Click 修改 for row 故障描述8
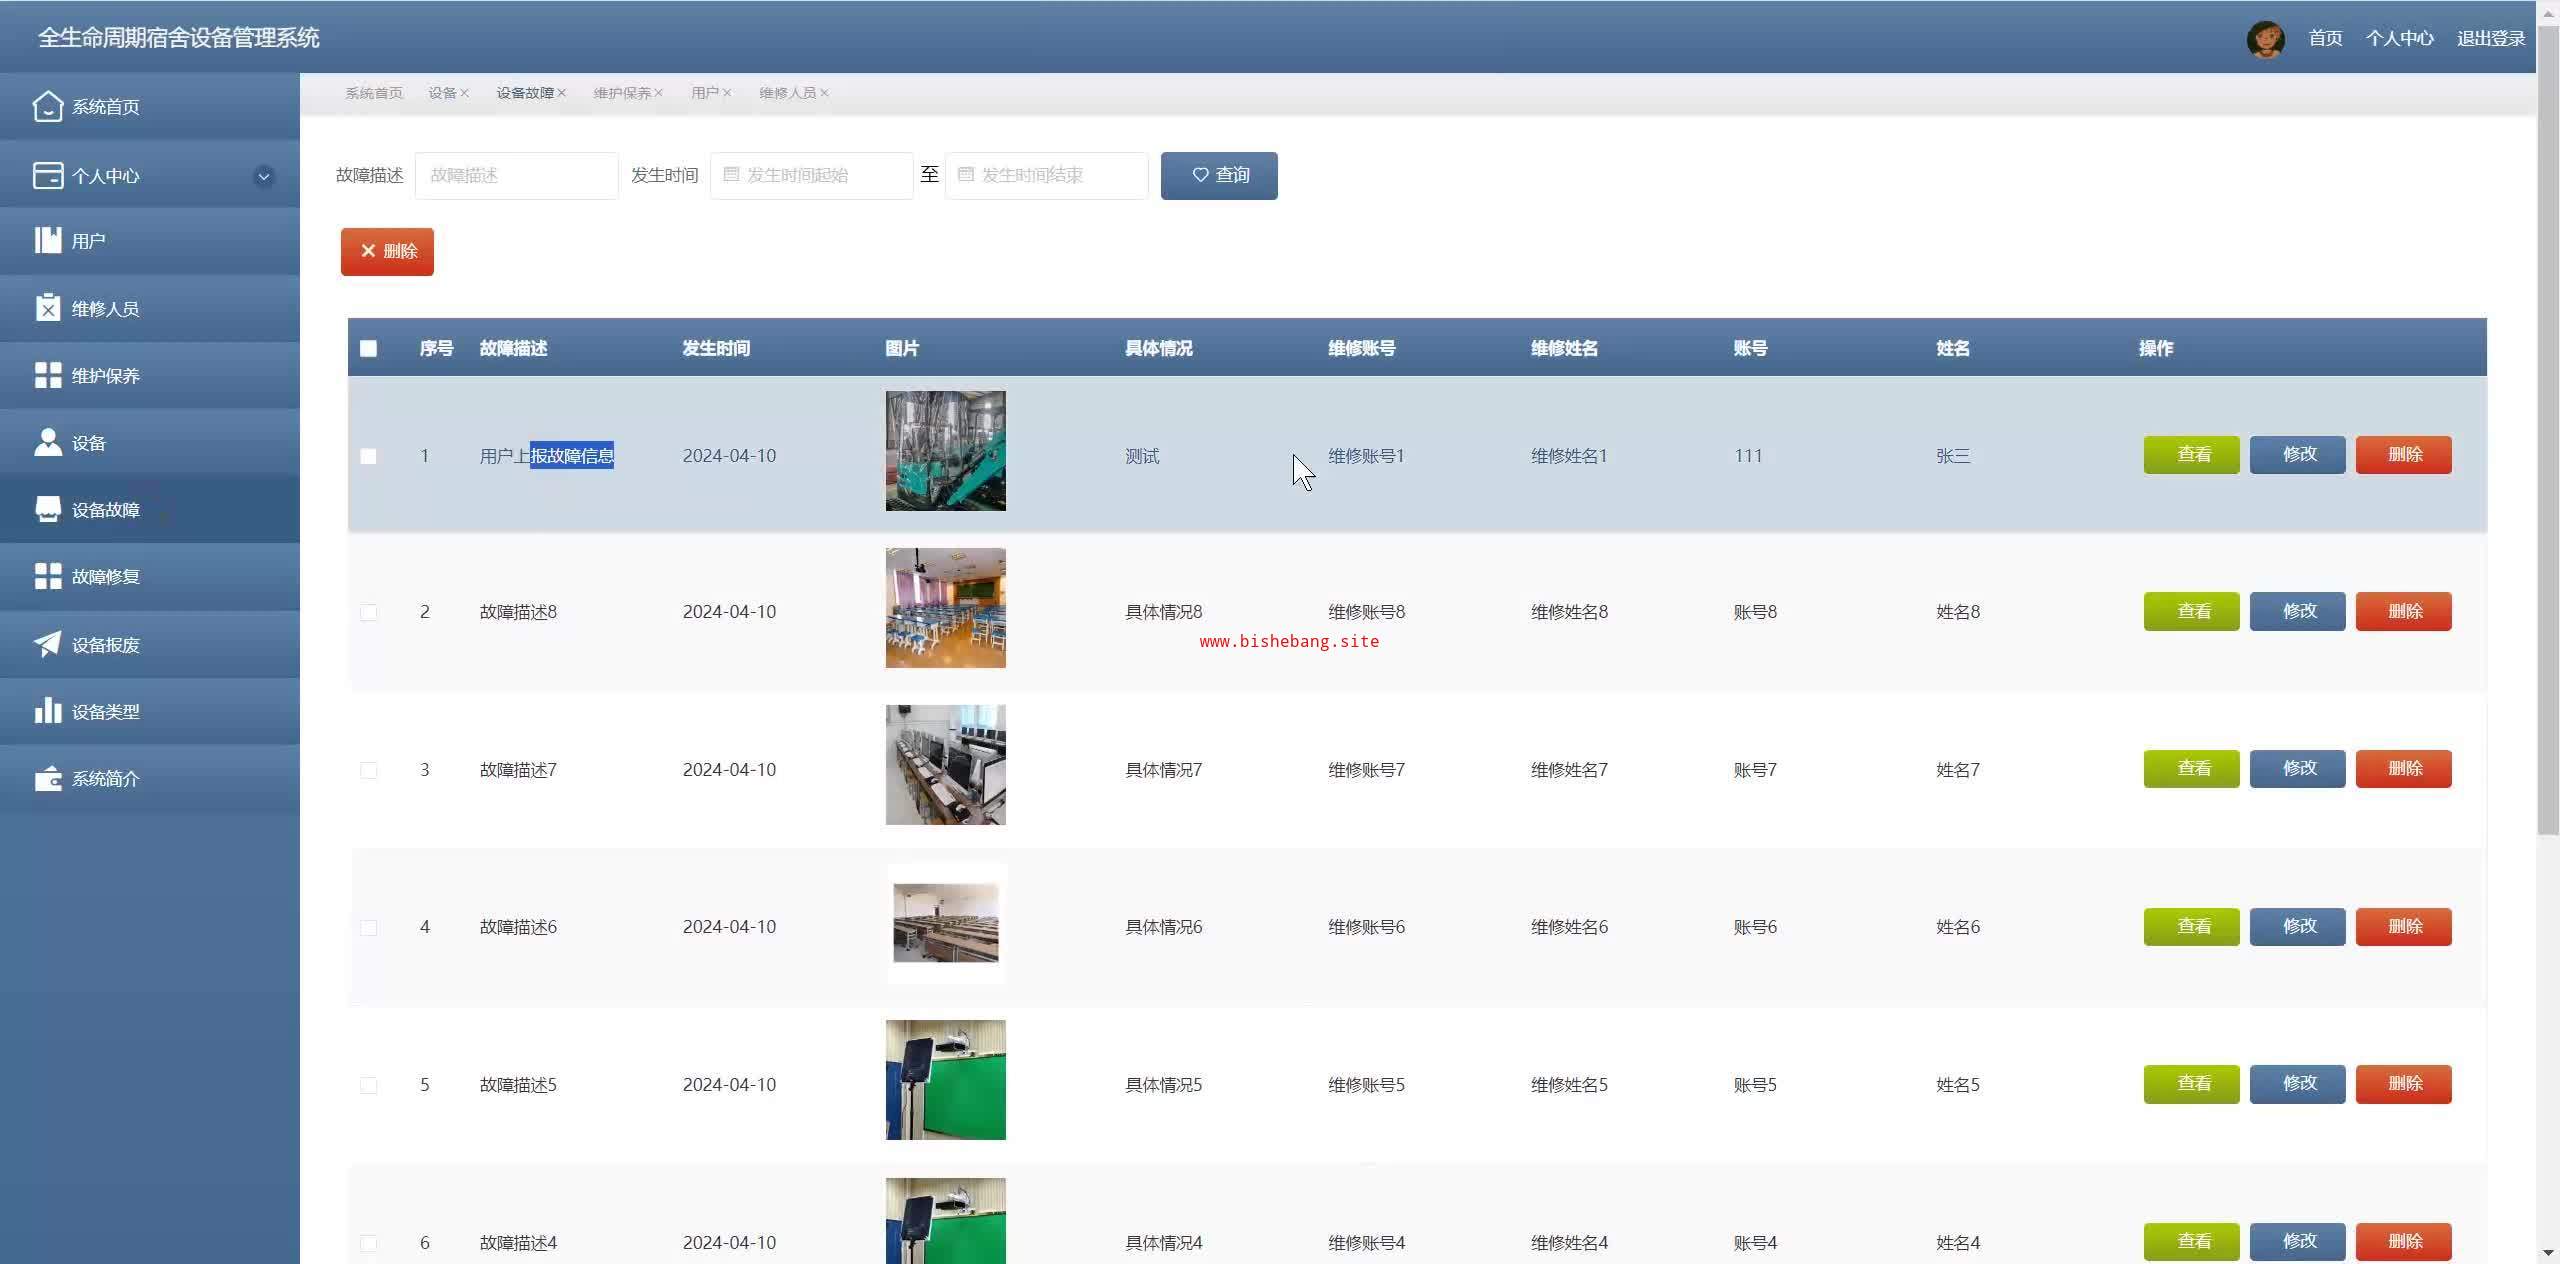The height and width of the screenshot is (1264, 2560). pyautogui.click(x=2297, y=611)
